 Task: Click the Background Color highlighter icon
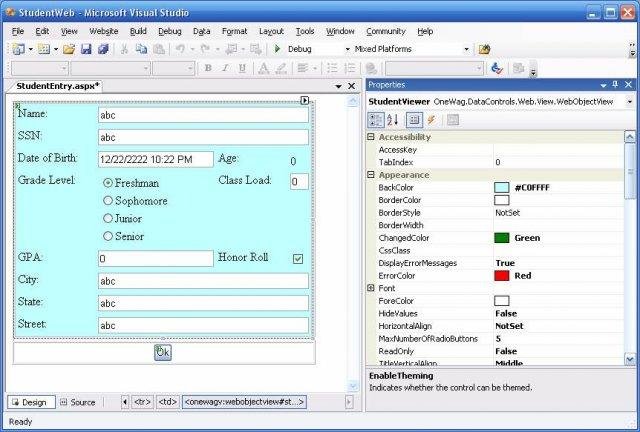coord(281,68)
